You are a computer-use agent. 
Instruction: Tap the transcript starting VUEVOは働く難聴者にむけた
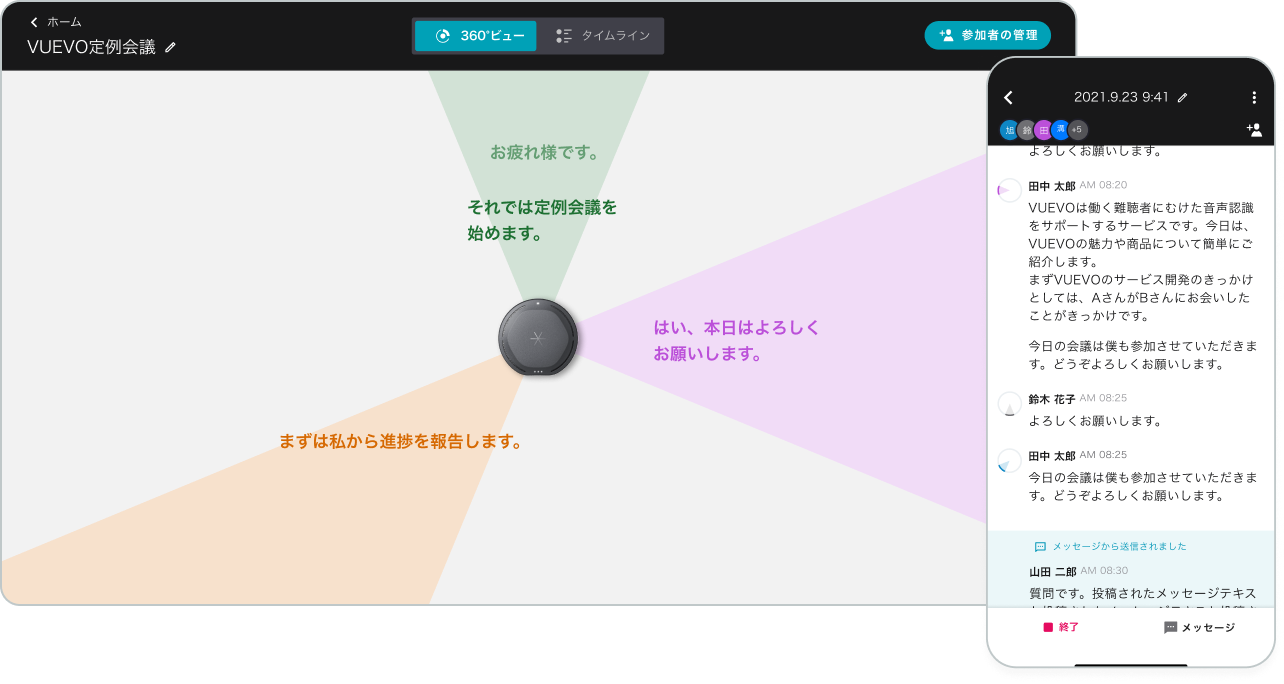pyautogui.click(x=1142, y=262)
